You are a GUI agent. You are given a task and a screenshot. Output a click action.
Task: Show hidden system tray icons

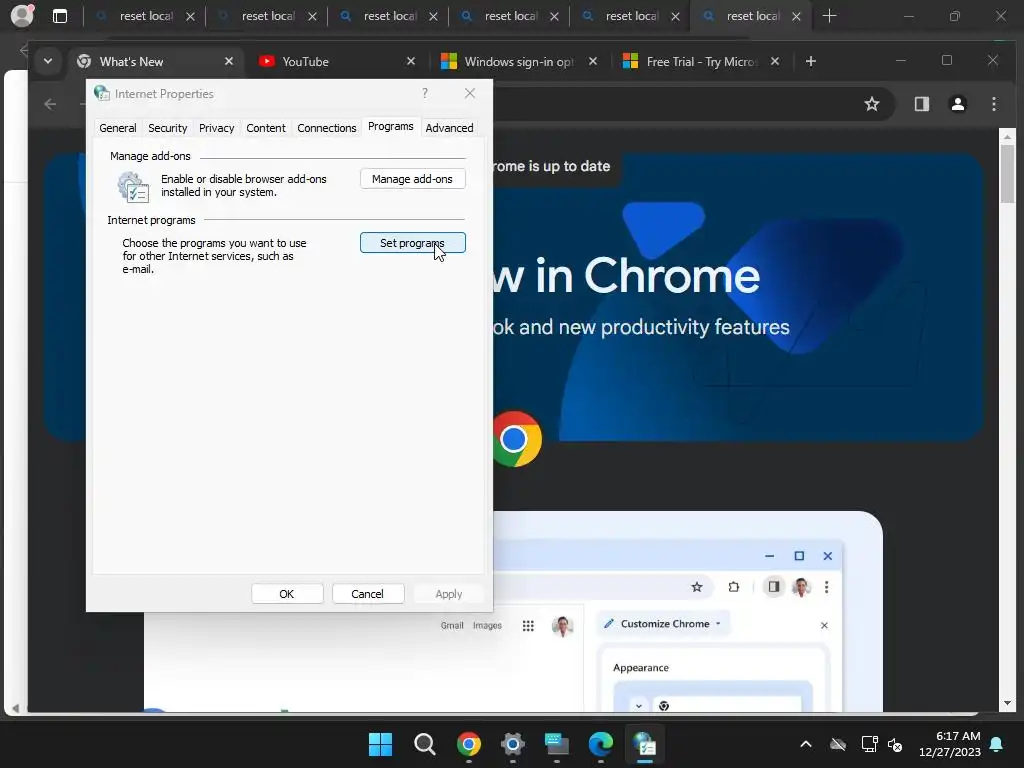[806, 744]
